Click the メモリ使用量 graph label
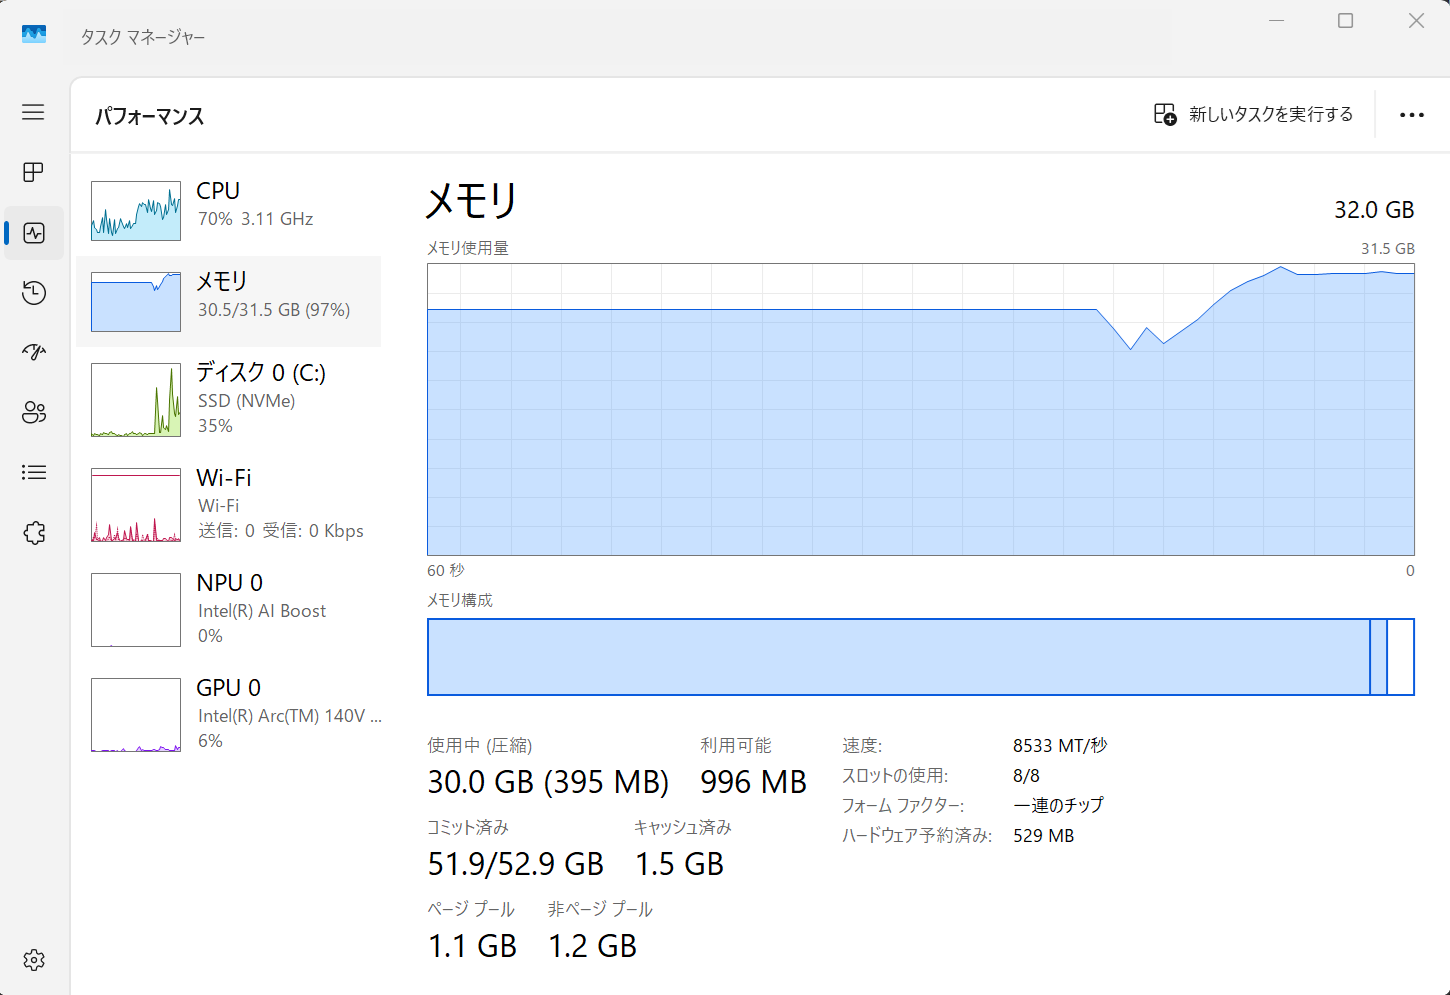Viewport: 1450px width, 995px height. [468, 248]
